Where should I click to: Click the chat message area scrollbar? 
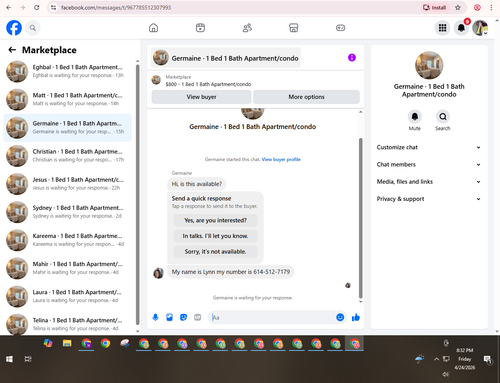point(360,218)
